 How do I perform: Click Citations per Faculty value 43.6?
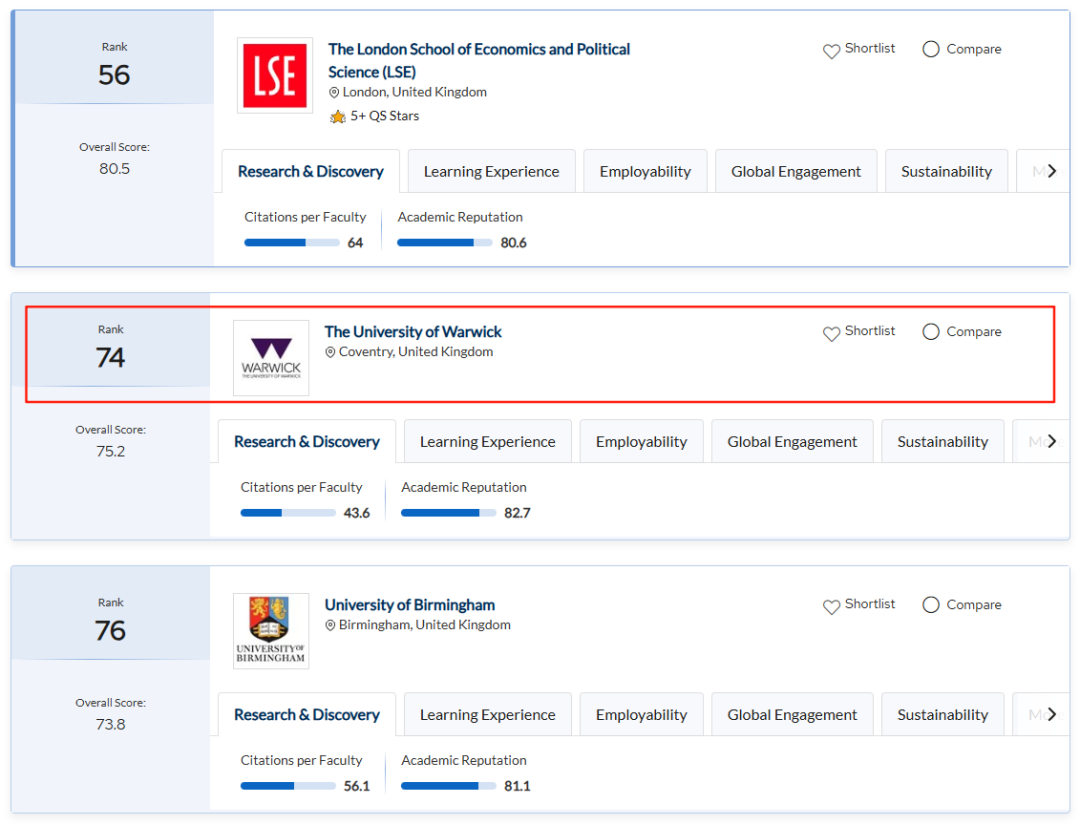tap(357, 513)
